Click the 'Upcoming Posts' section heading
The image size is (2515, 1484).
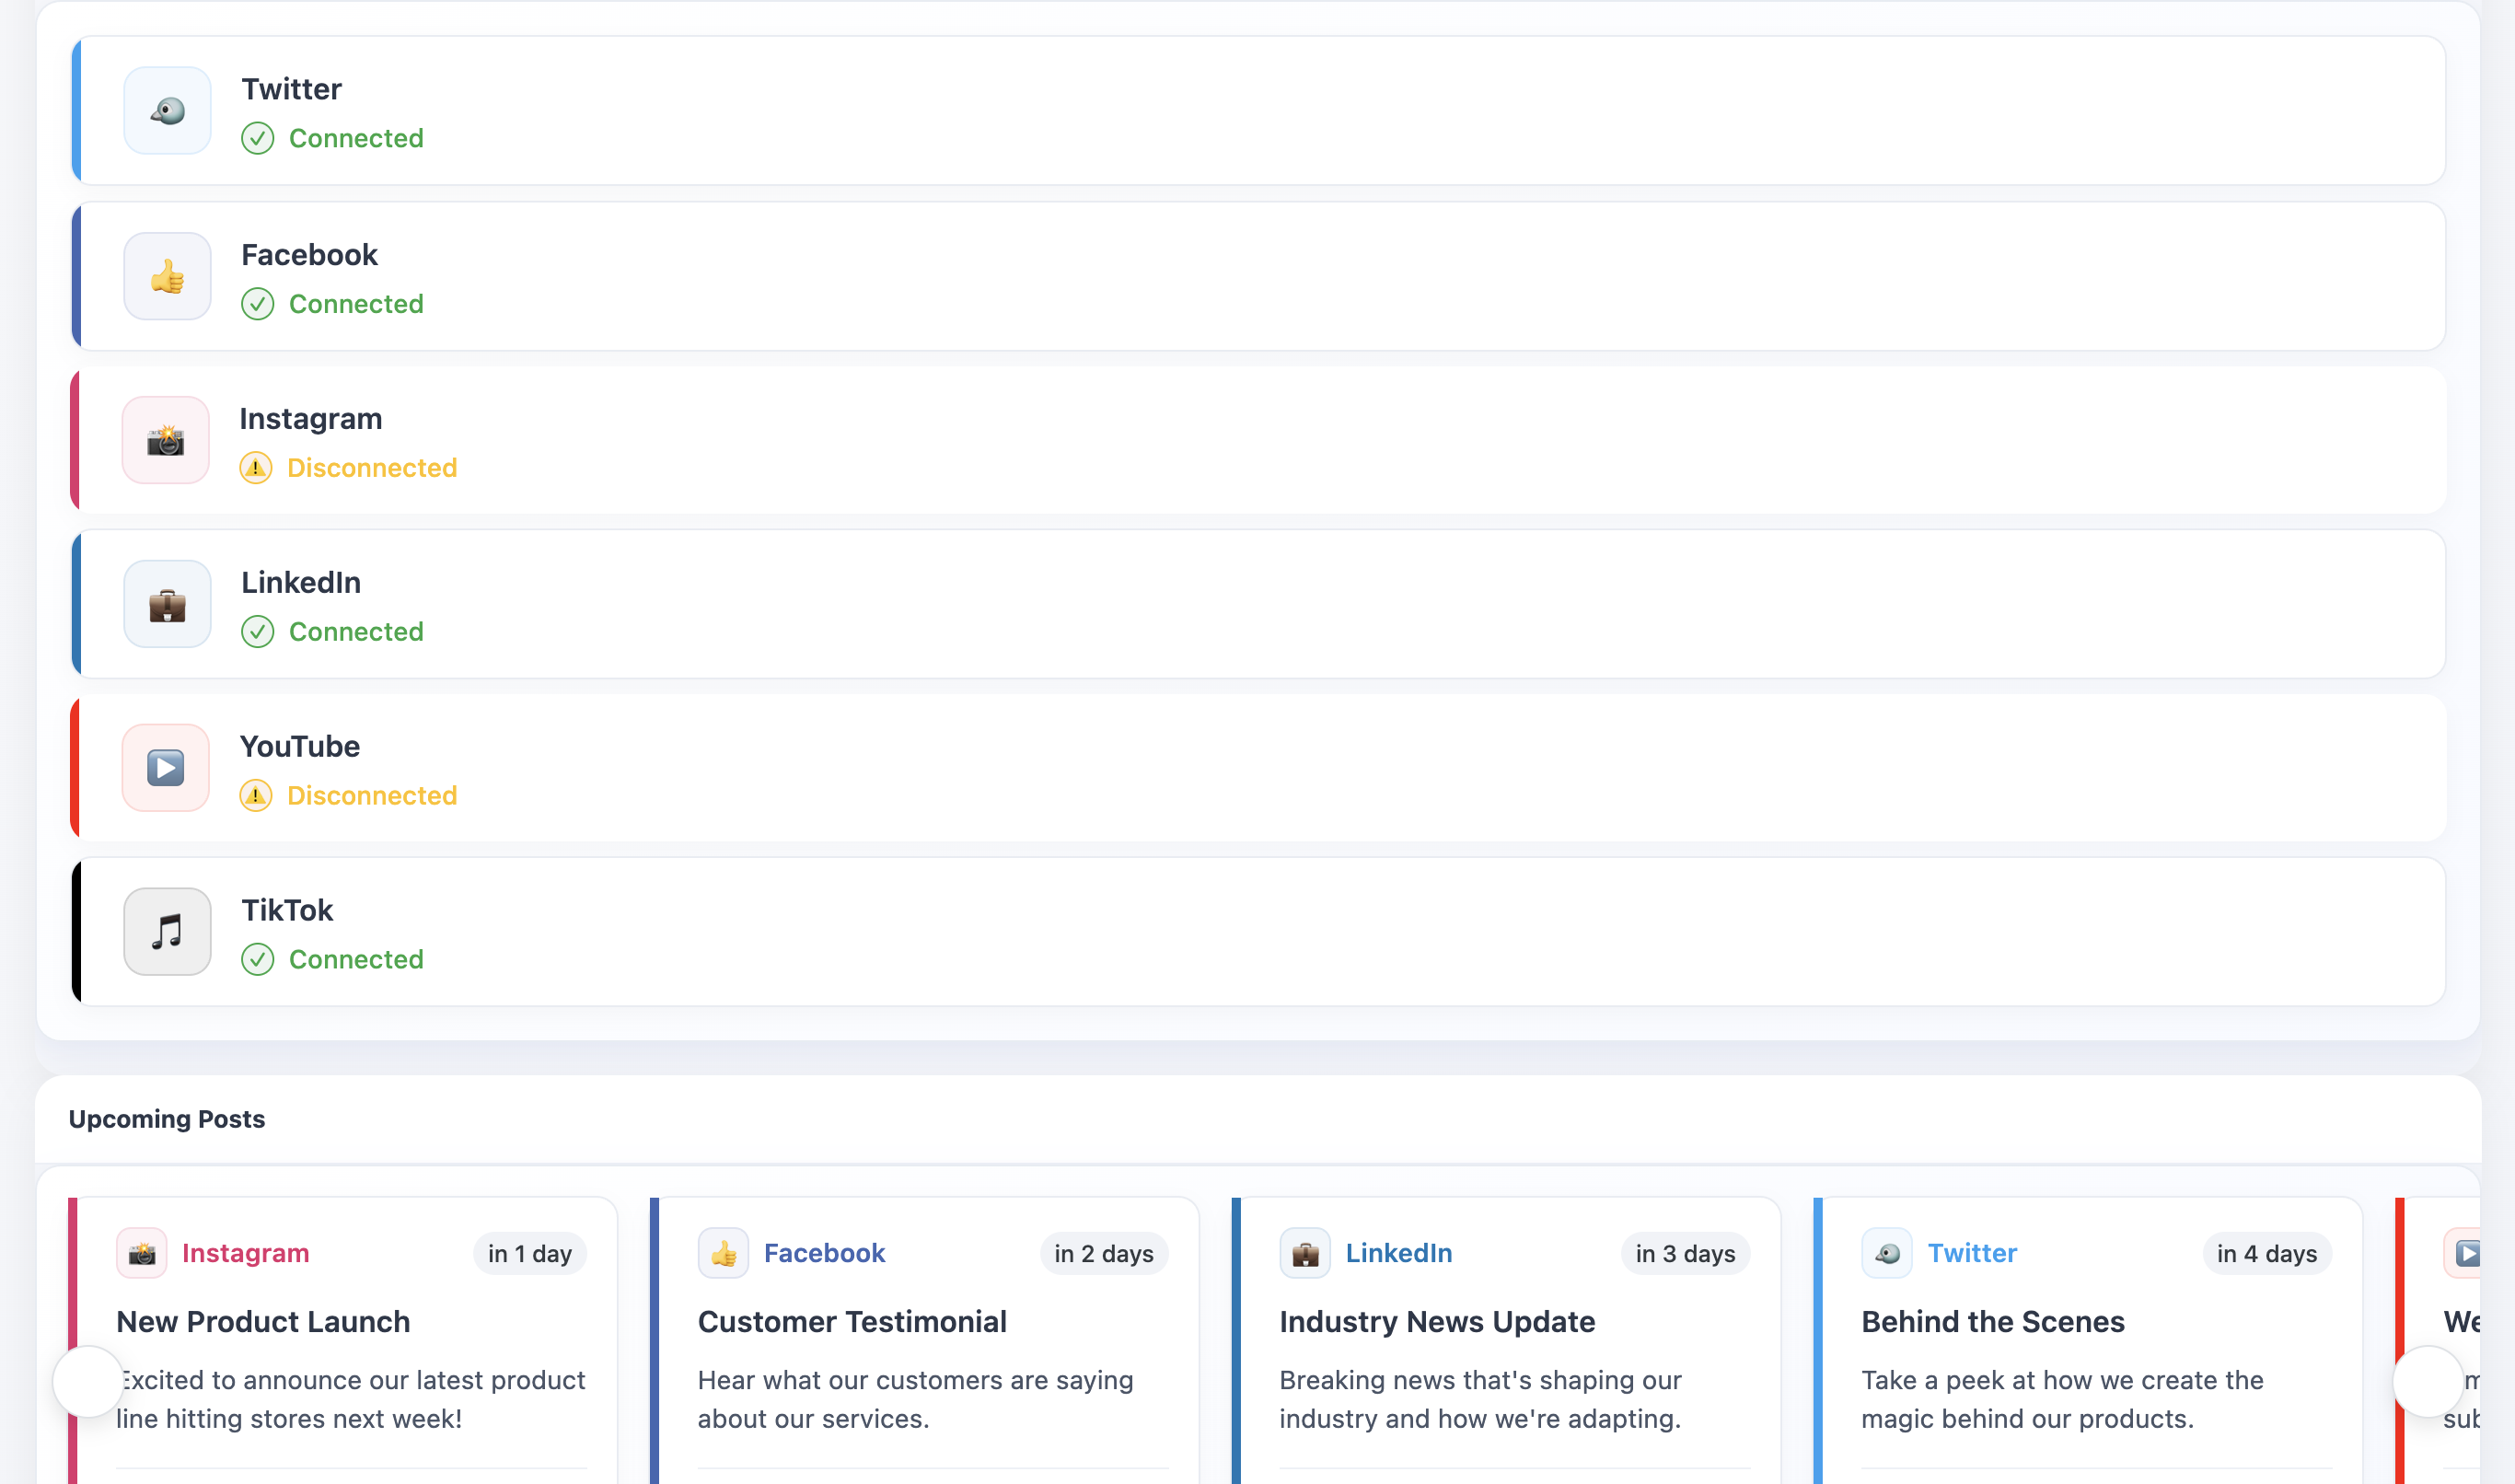(167, 1120)
